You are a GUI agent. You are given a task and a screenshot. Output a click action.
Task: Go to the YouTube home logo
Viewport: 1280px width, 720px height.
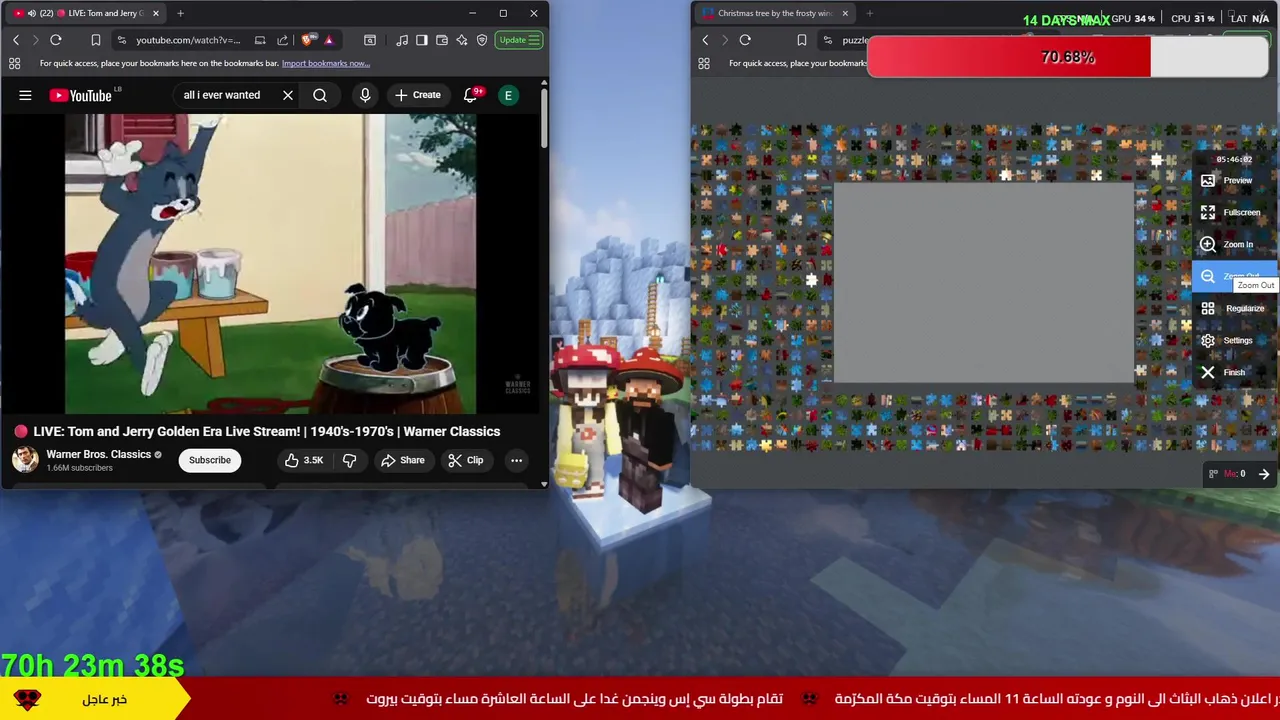pos(81,95)
